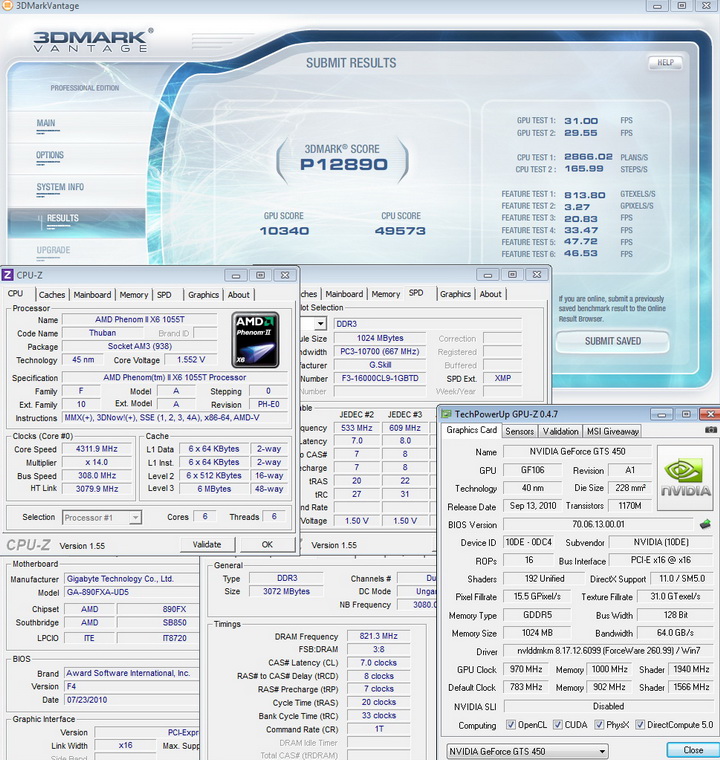Select the Graphics Card tab in GPU-Z
This screenshot has width=720, height=760.
pos(472,430)
